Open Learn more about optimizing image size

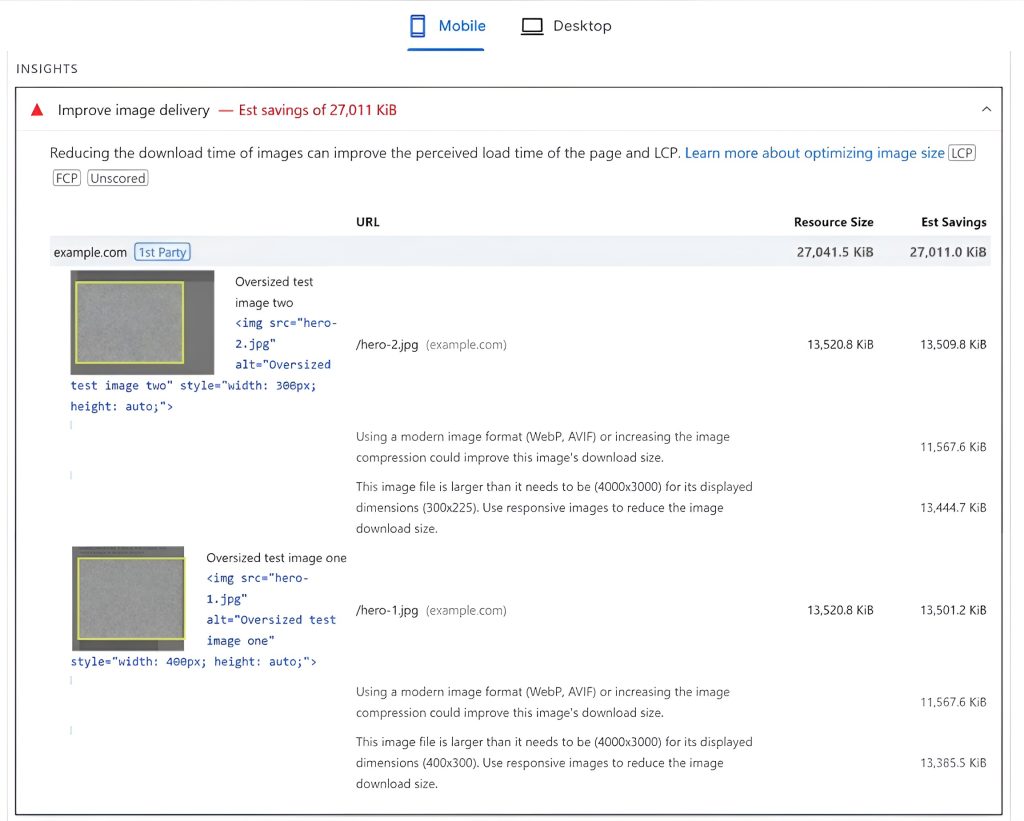click(814, 153)
